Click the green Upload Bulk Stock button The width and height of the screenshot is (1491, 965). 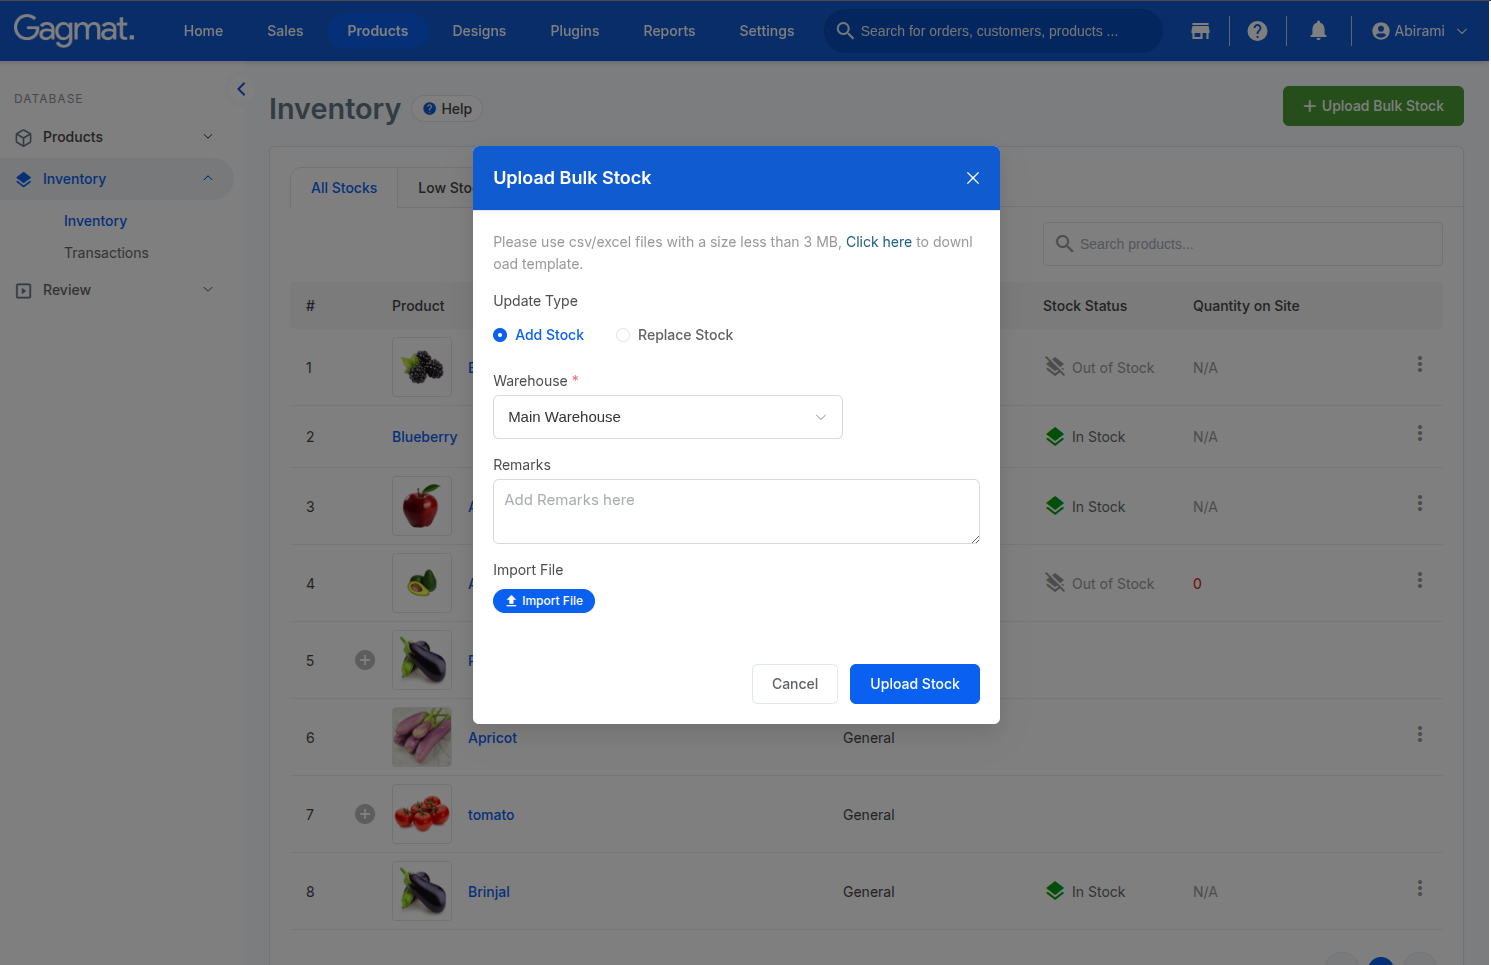tap(1373, 106)
